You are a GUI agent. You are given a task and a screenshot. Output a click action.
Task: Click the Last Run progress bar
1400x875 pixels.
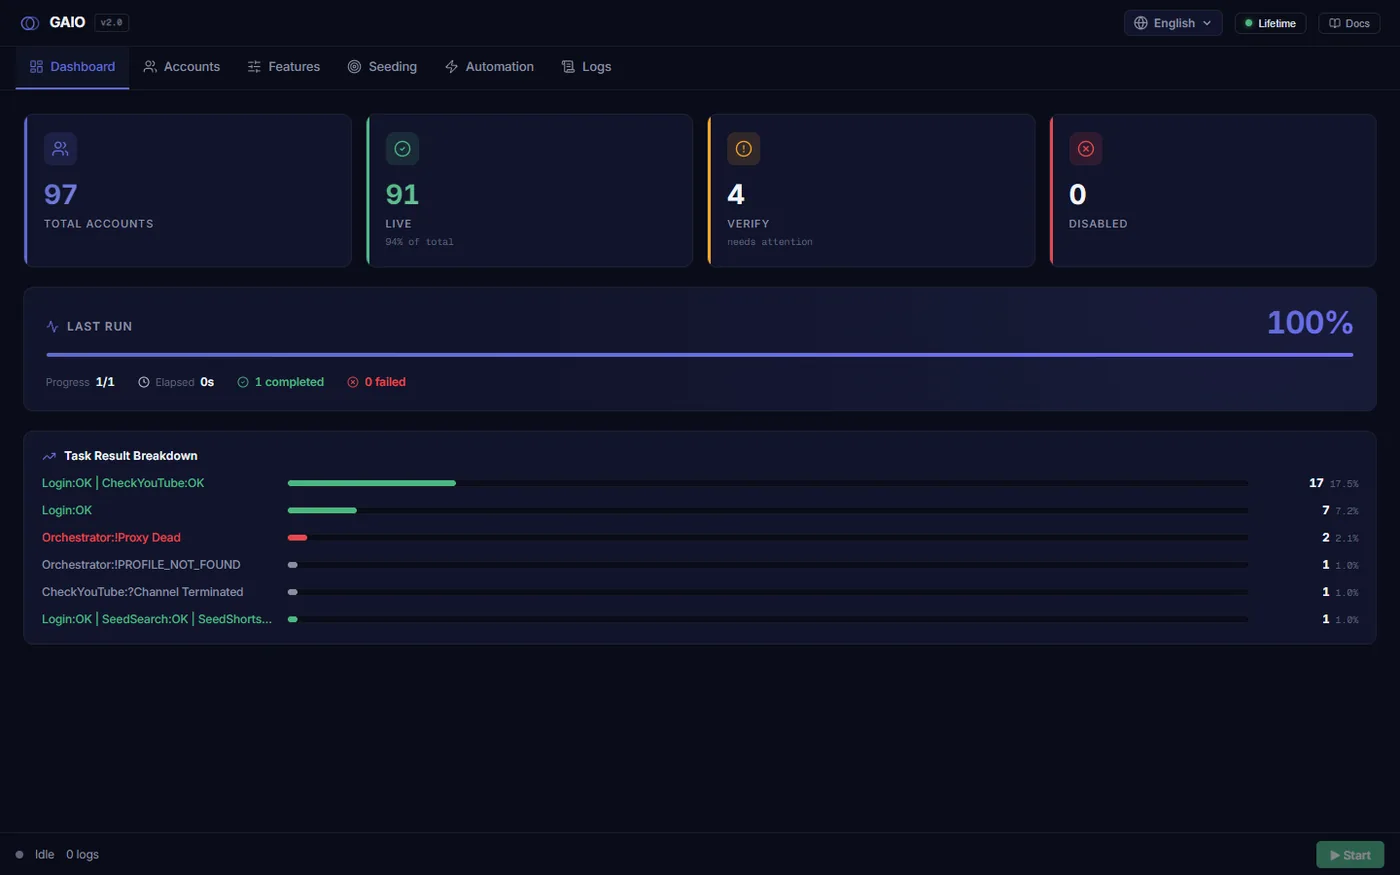[699, 355]
